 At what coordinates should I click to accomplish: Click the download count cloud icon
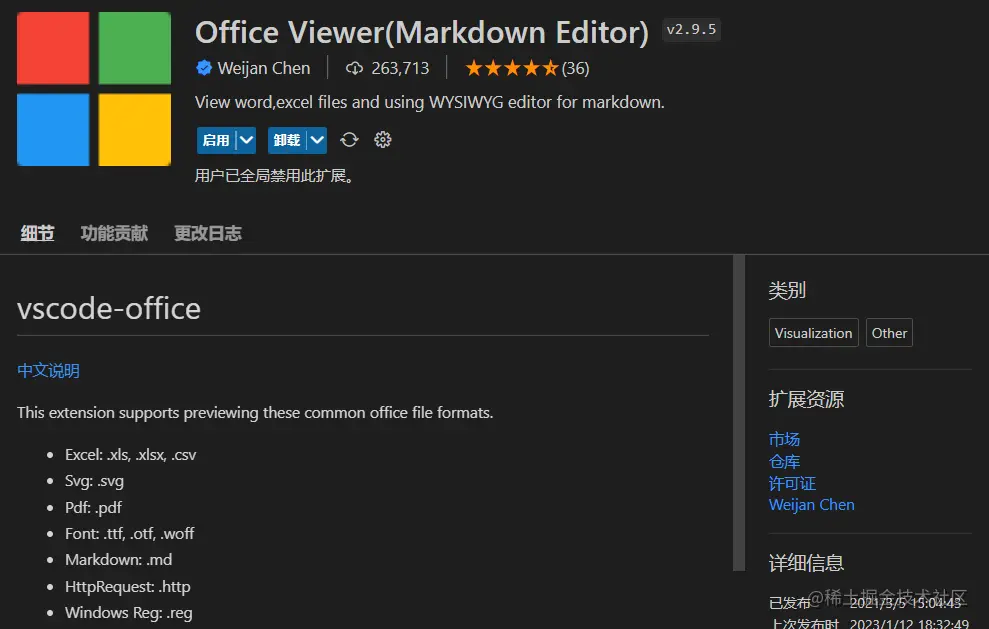[354, 68]
